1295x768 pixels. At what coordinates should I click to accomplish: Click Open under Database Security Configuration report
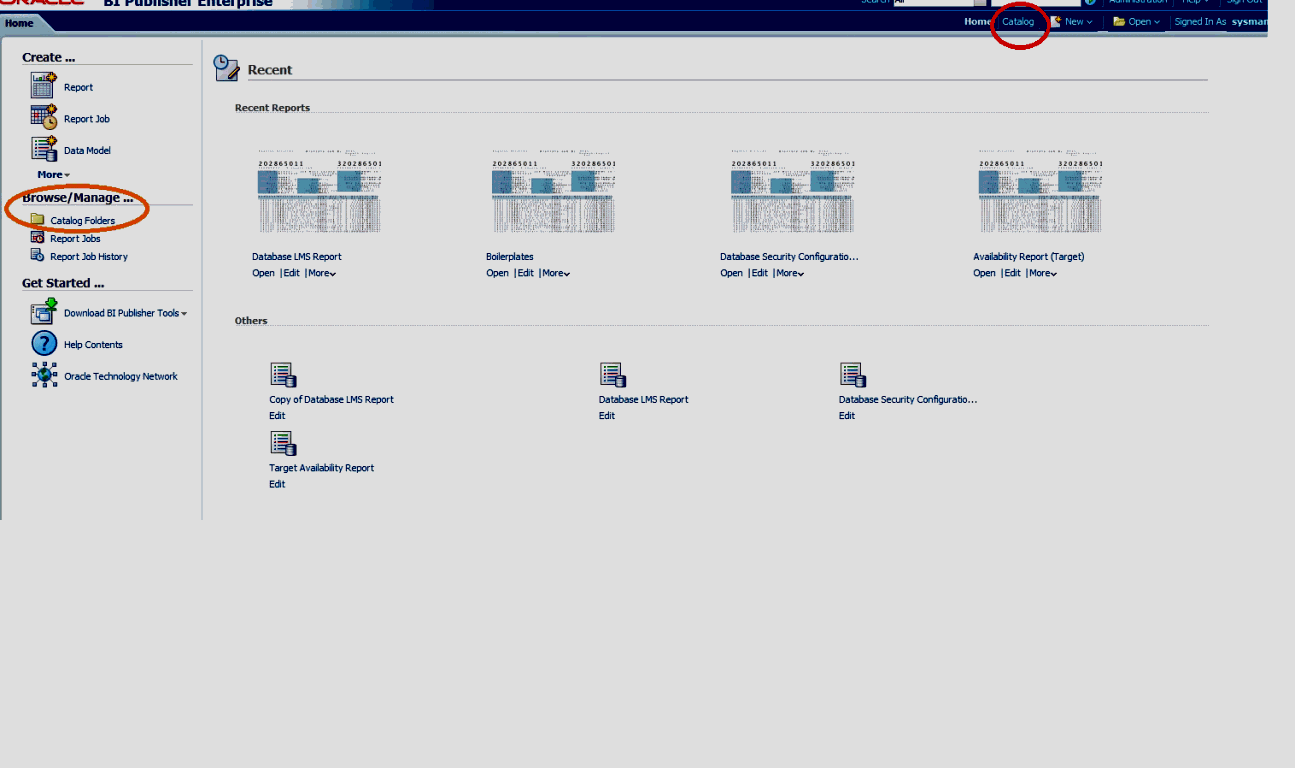pyautogui.click(x=731, y=273)
